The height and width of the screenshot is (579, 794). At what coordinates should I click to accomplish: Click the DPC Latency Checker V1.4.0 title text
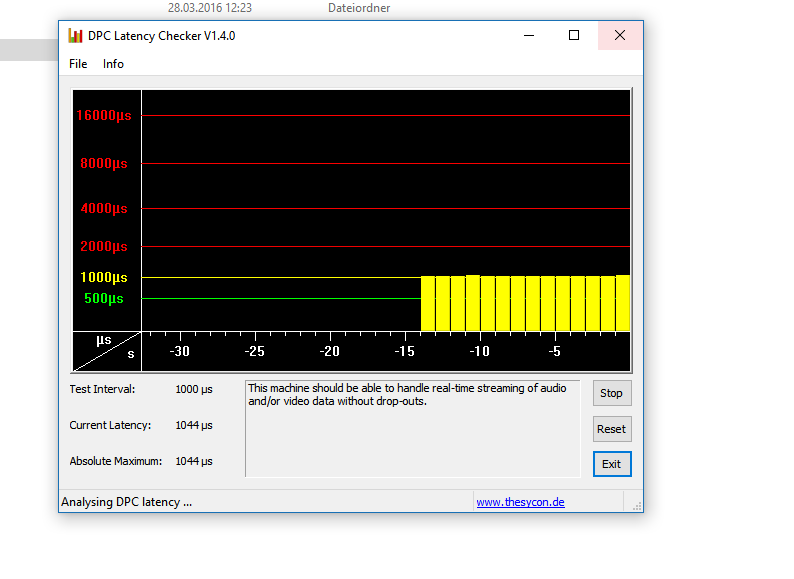[162, 36]
